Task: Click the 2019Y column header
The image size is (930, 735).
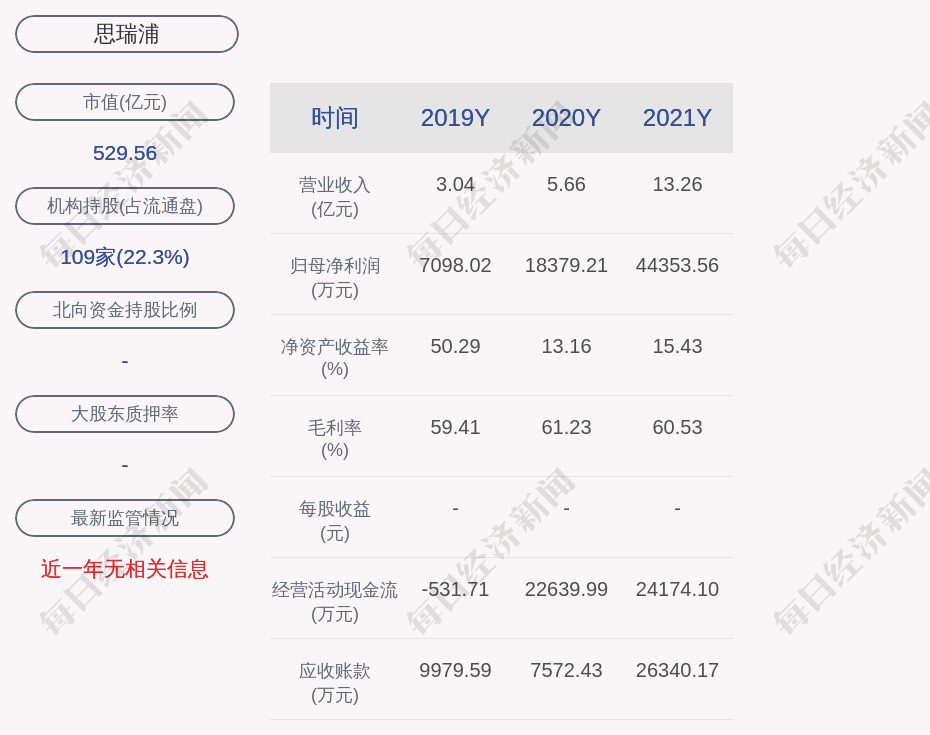Action: coord(455,117)
